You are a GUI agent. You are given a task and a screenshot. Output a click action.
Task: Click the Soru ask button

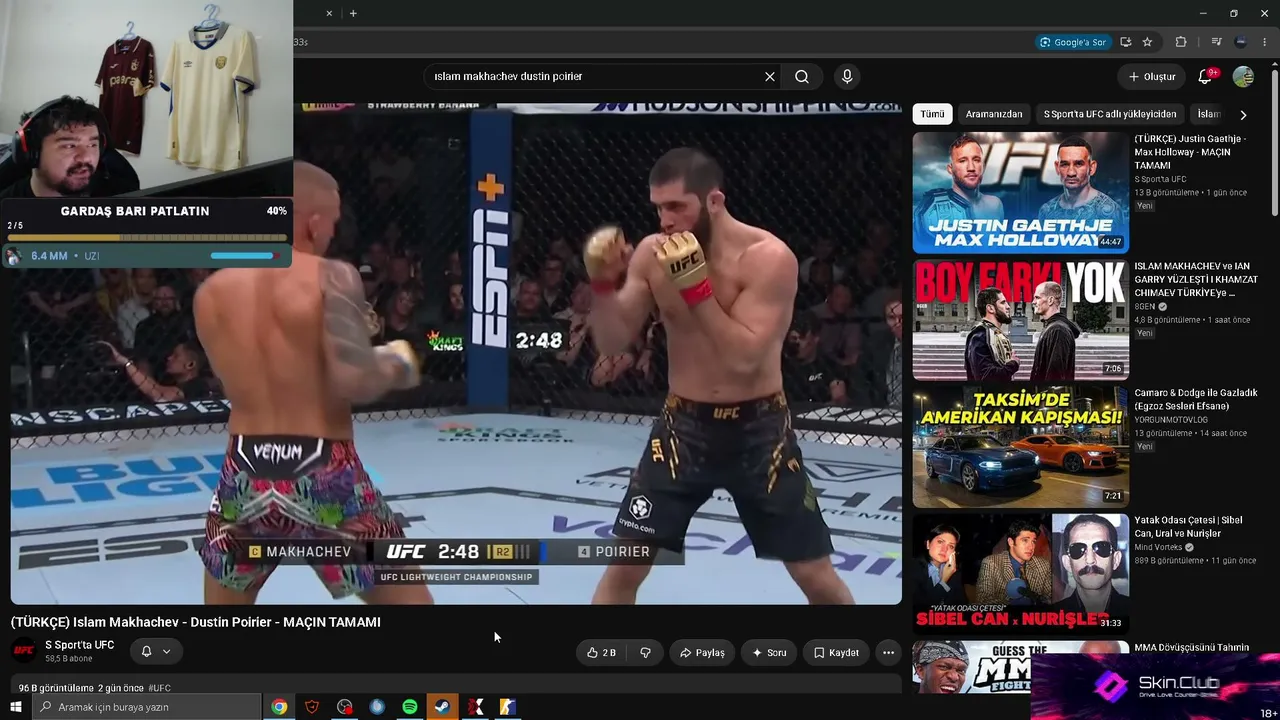769,653
